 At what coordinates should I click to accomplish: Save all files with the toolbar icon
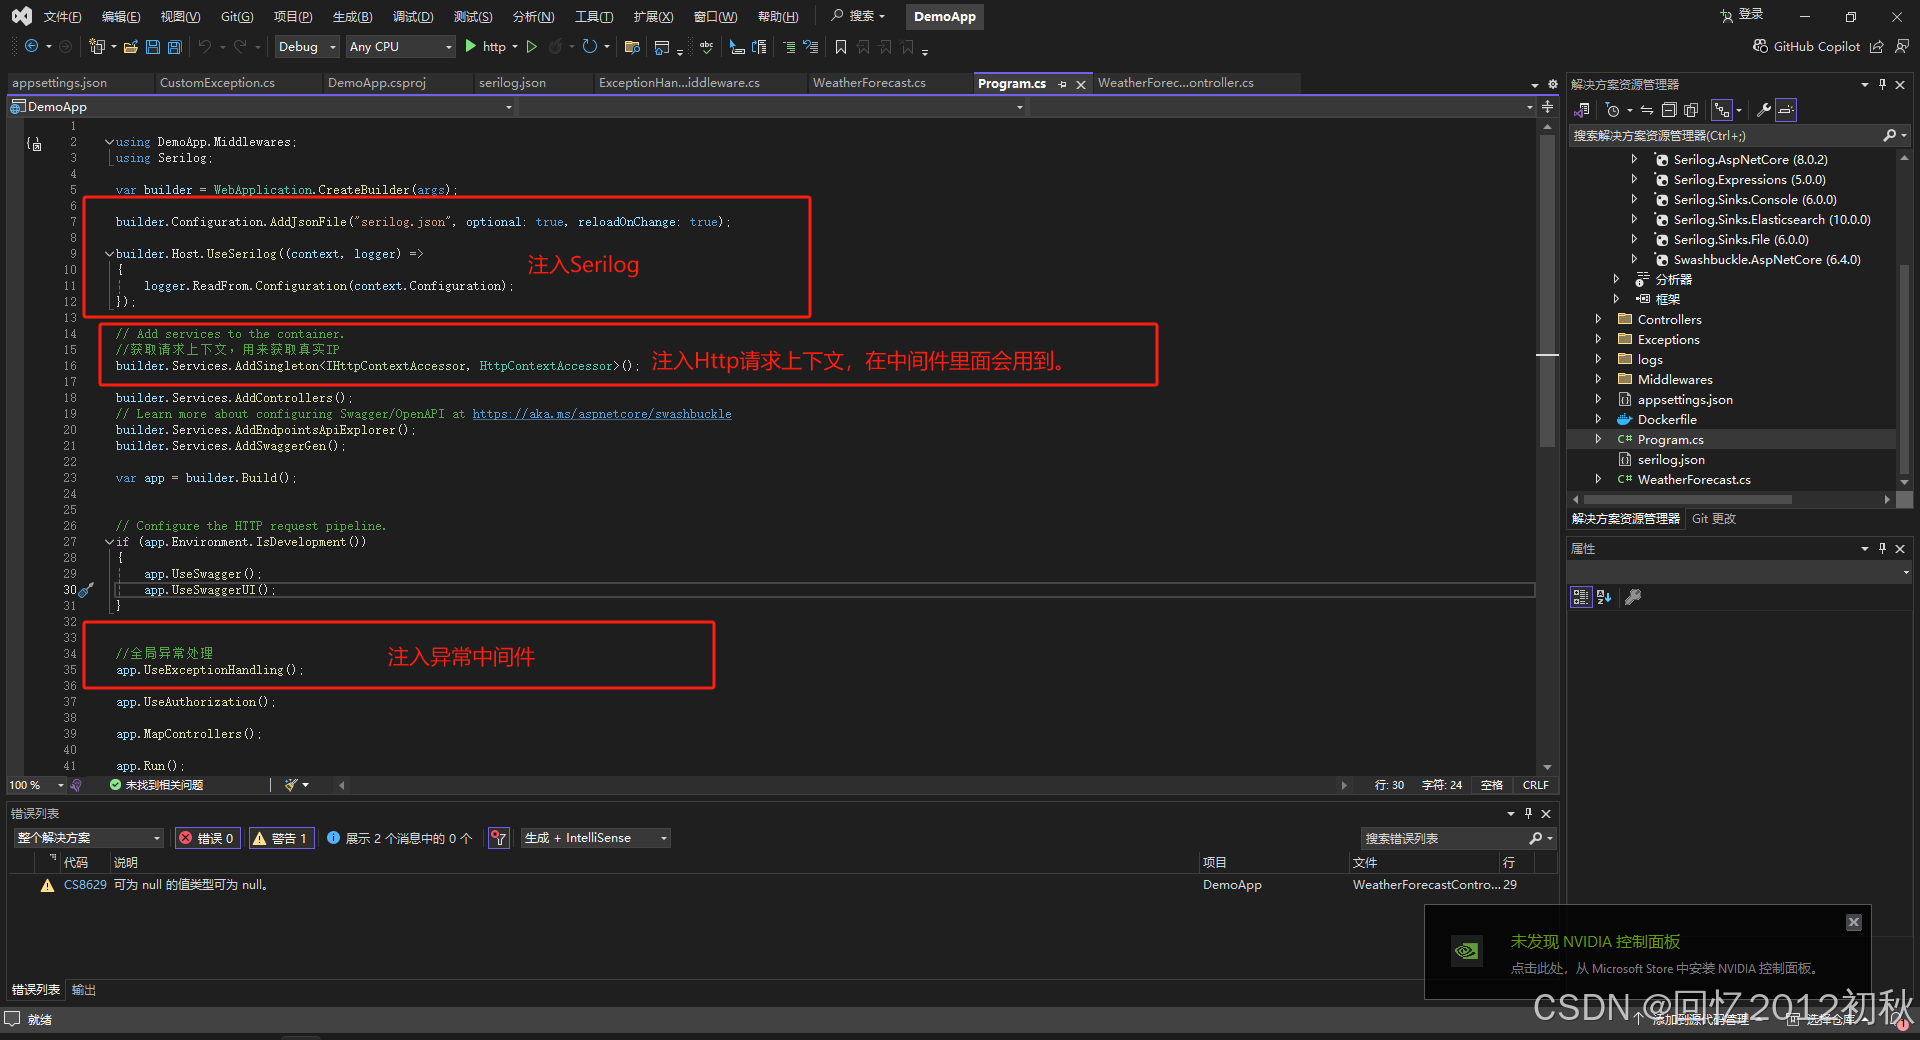tap(175, 47)
